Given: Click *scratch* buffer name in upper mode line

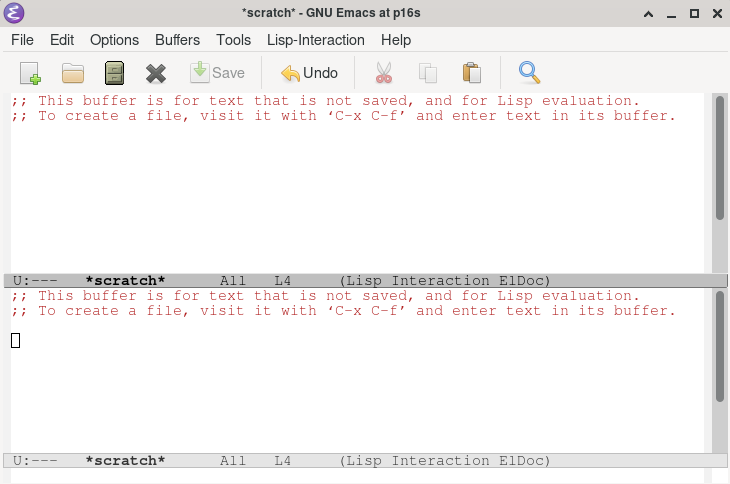Looking at the screenshot, I should coord(125,281).
